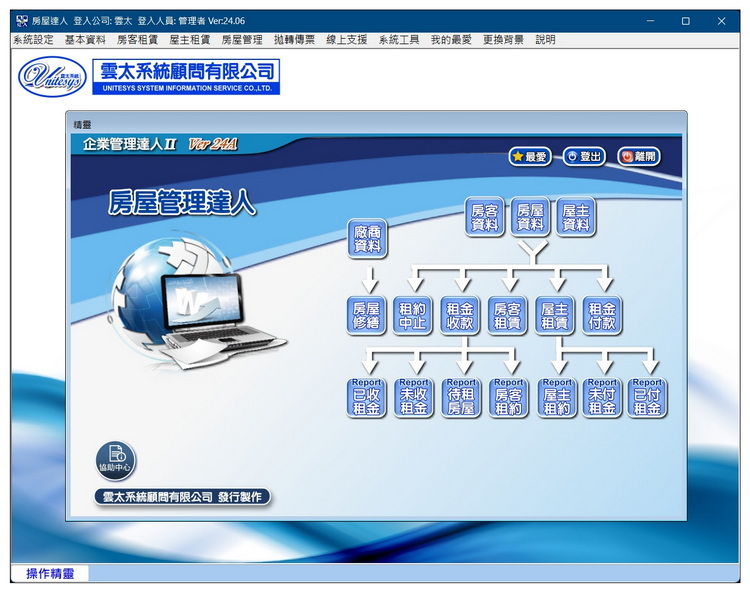
Task: Open the 房客資料 tenant data module
Action: 484,217
